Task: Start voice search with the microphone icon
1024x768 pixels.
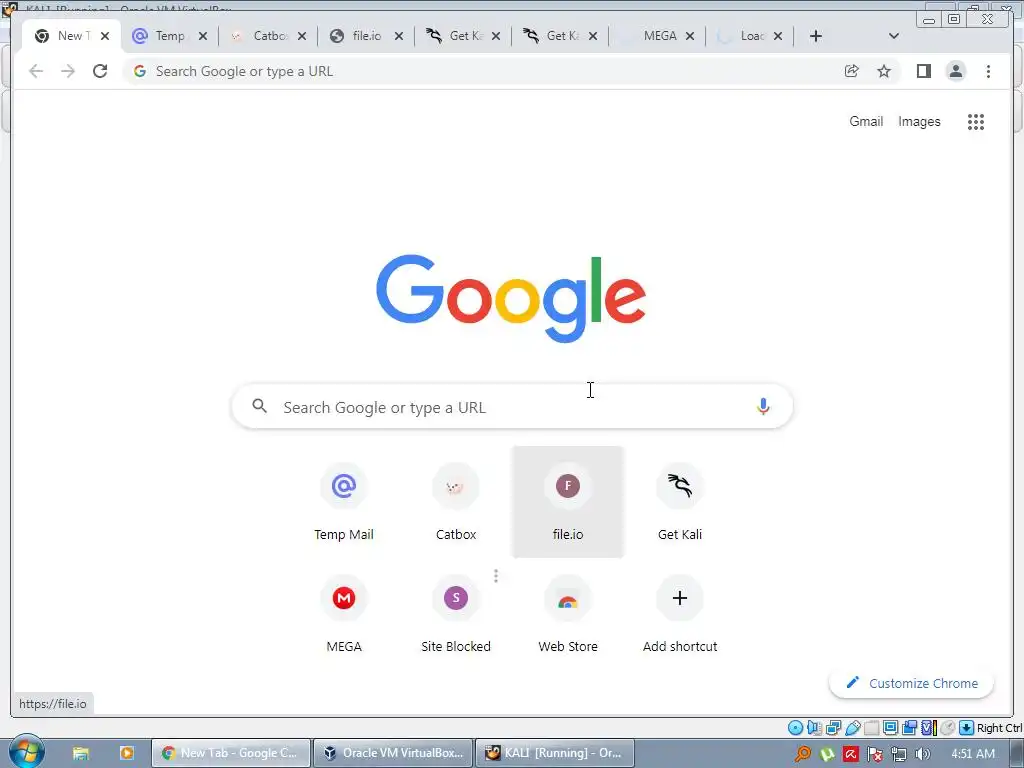Action: pos(763,406)
